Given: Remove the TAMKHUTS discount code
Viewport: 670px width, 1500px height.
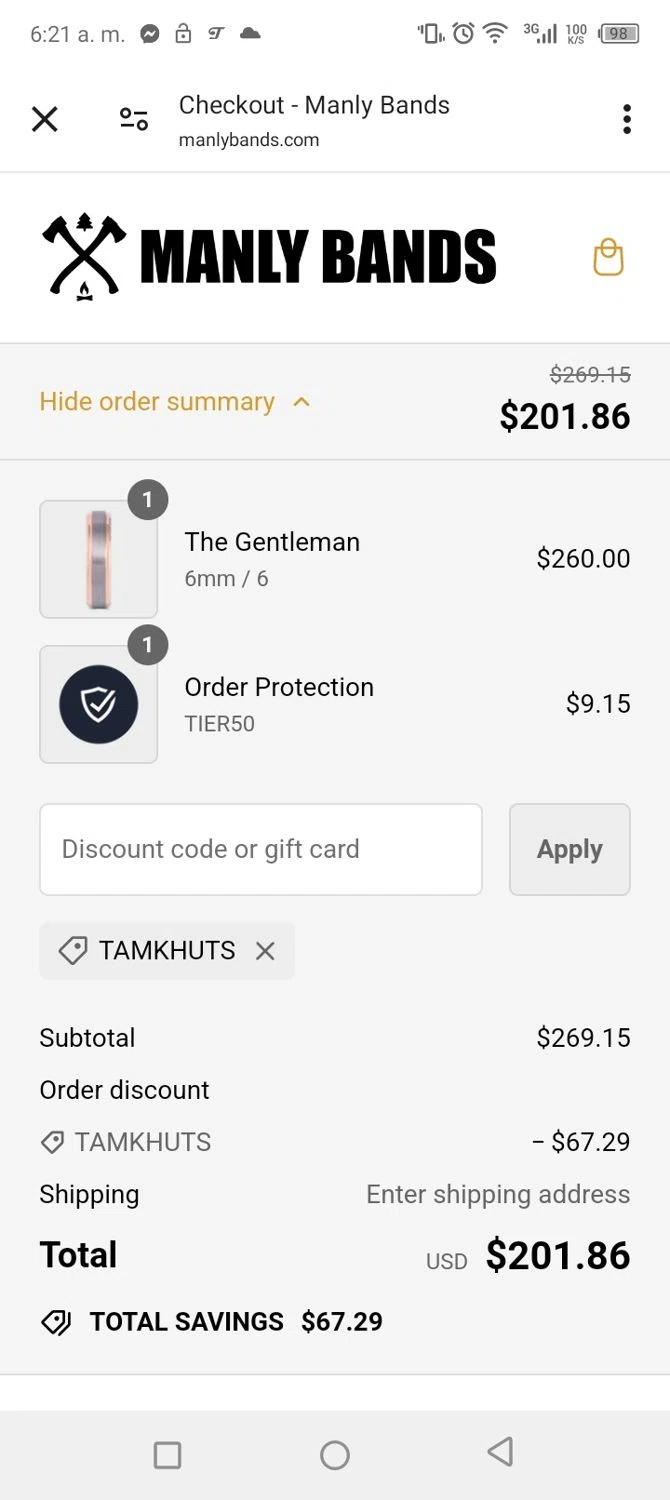Looking at the screenshot, I should (x=265, y=951).
